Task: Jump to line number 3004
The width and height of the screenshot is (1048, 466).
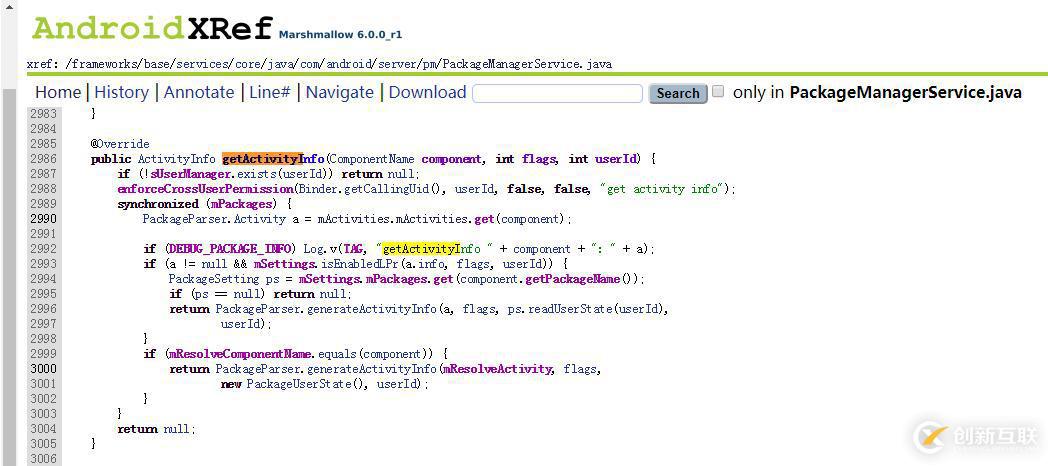Action: pos(43,429)
